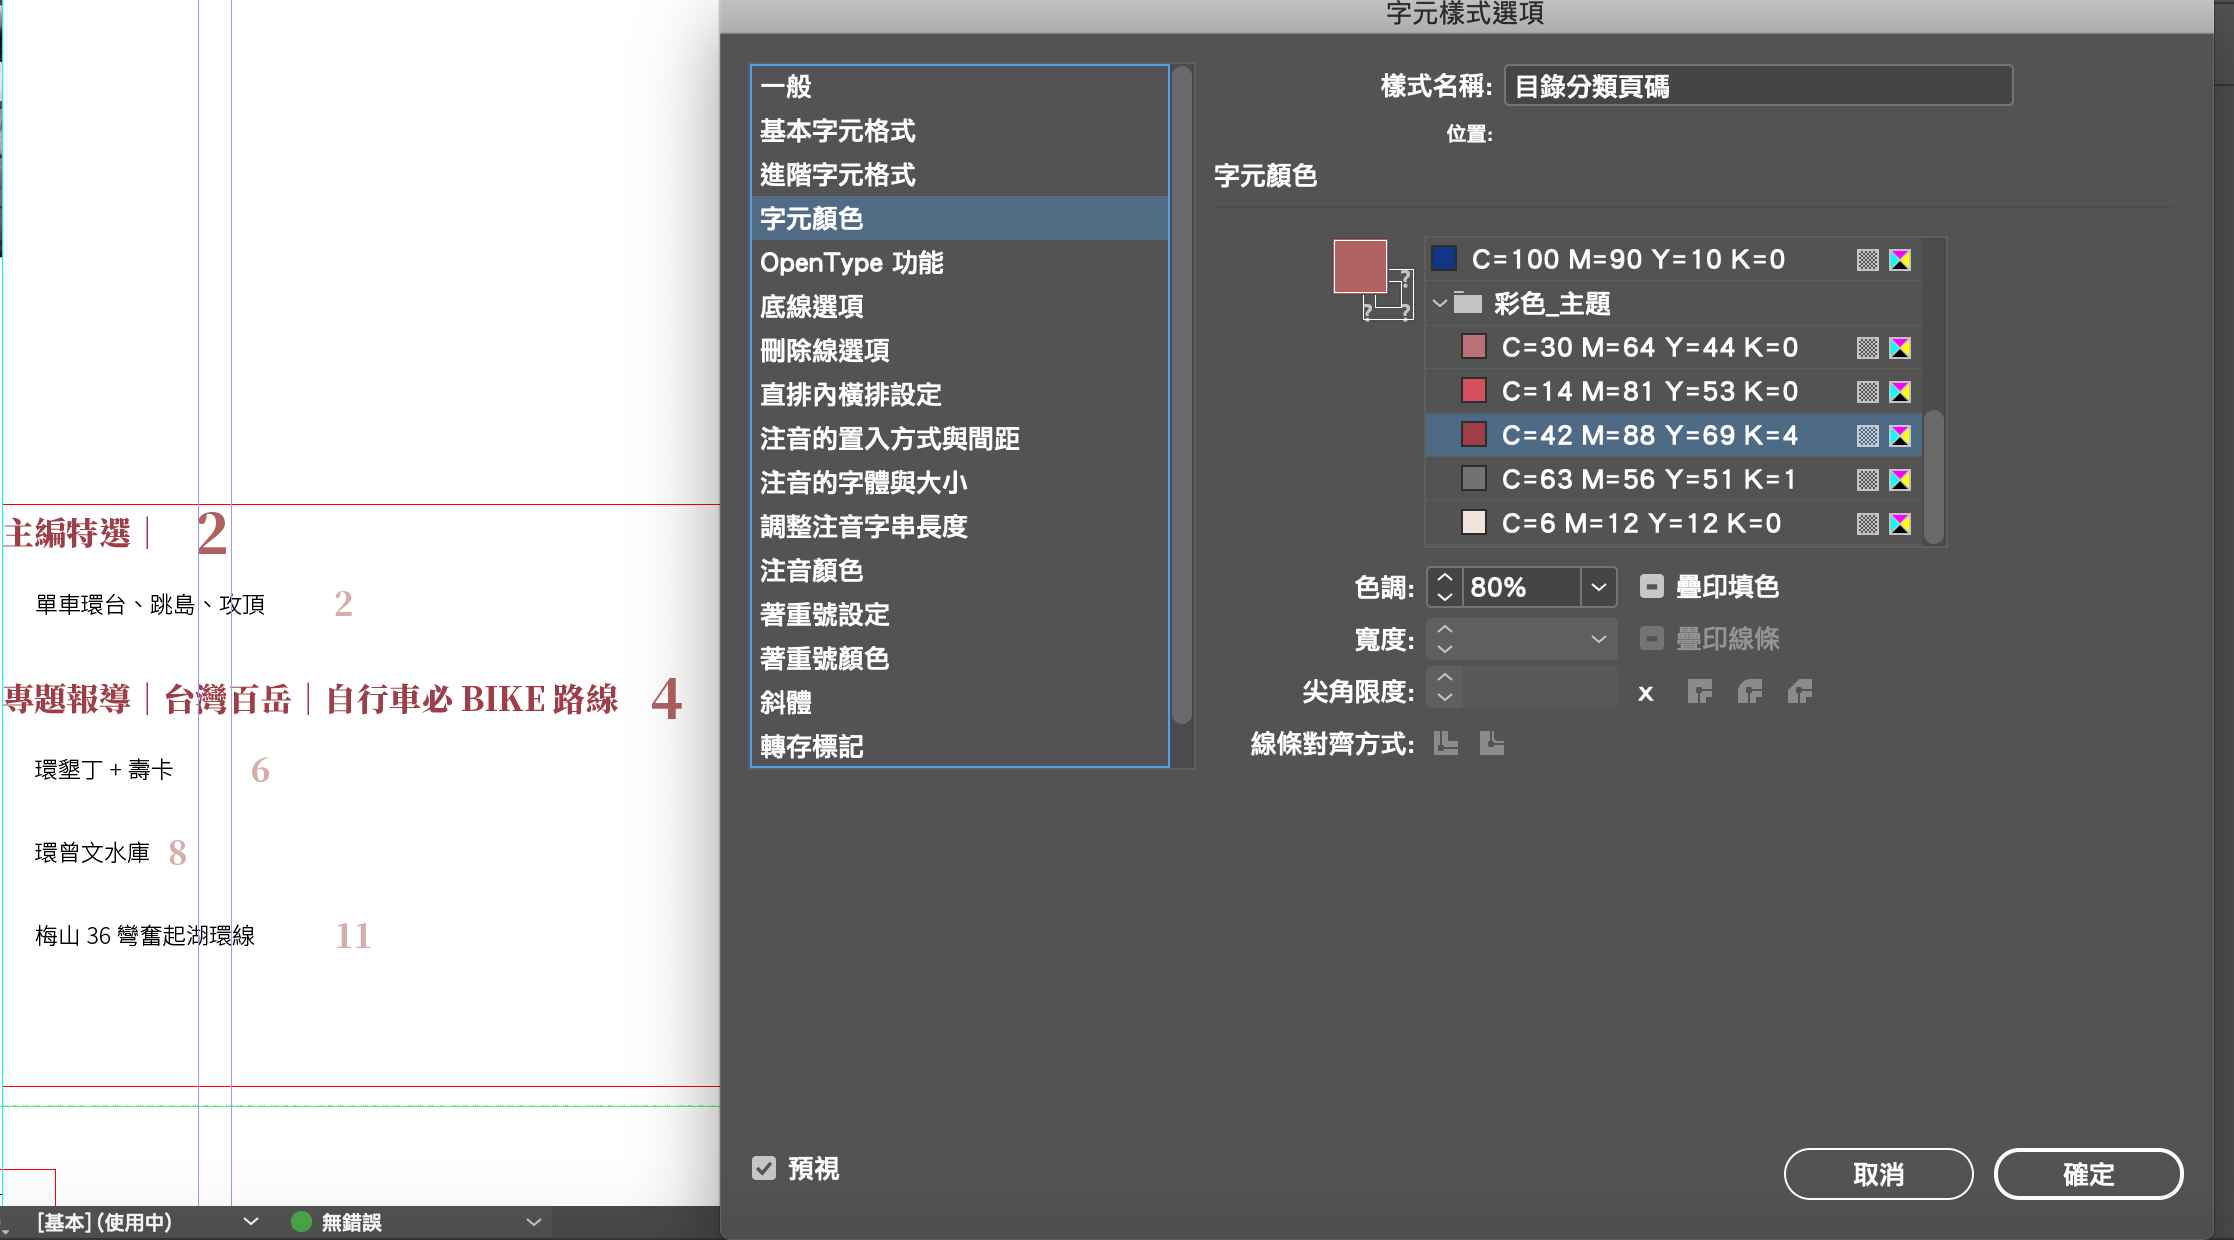The height and width of the screenshot is (1240, 2234).
Task: Open the [基本] preflight profile dropdown
Action: tap(251, 1221)
